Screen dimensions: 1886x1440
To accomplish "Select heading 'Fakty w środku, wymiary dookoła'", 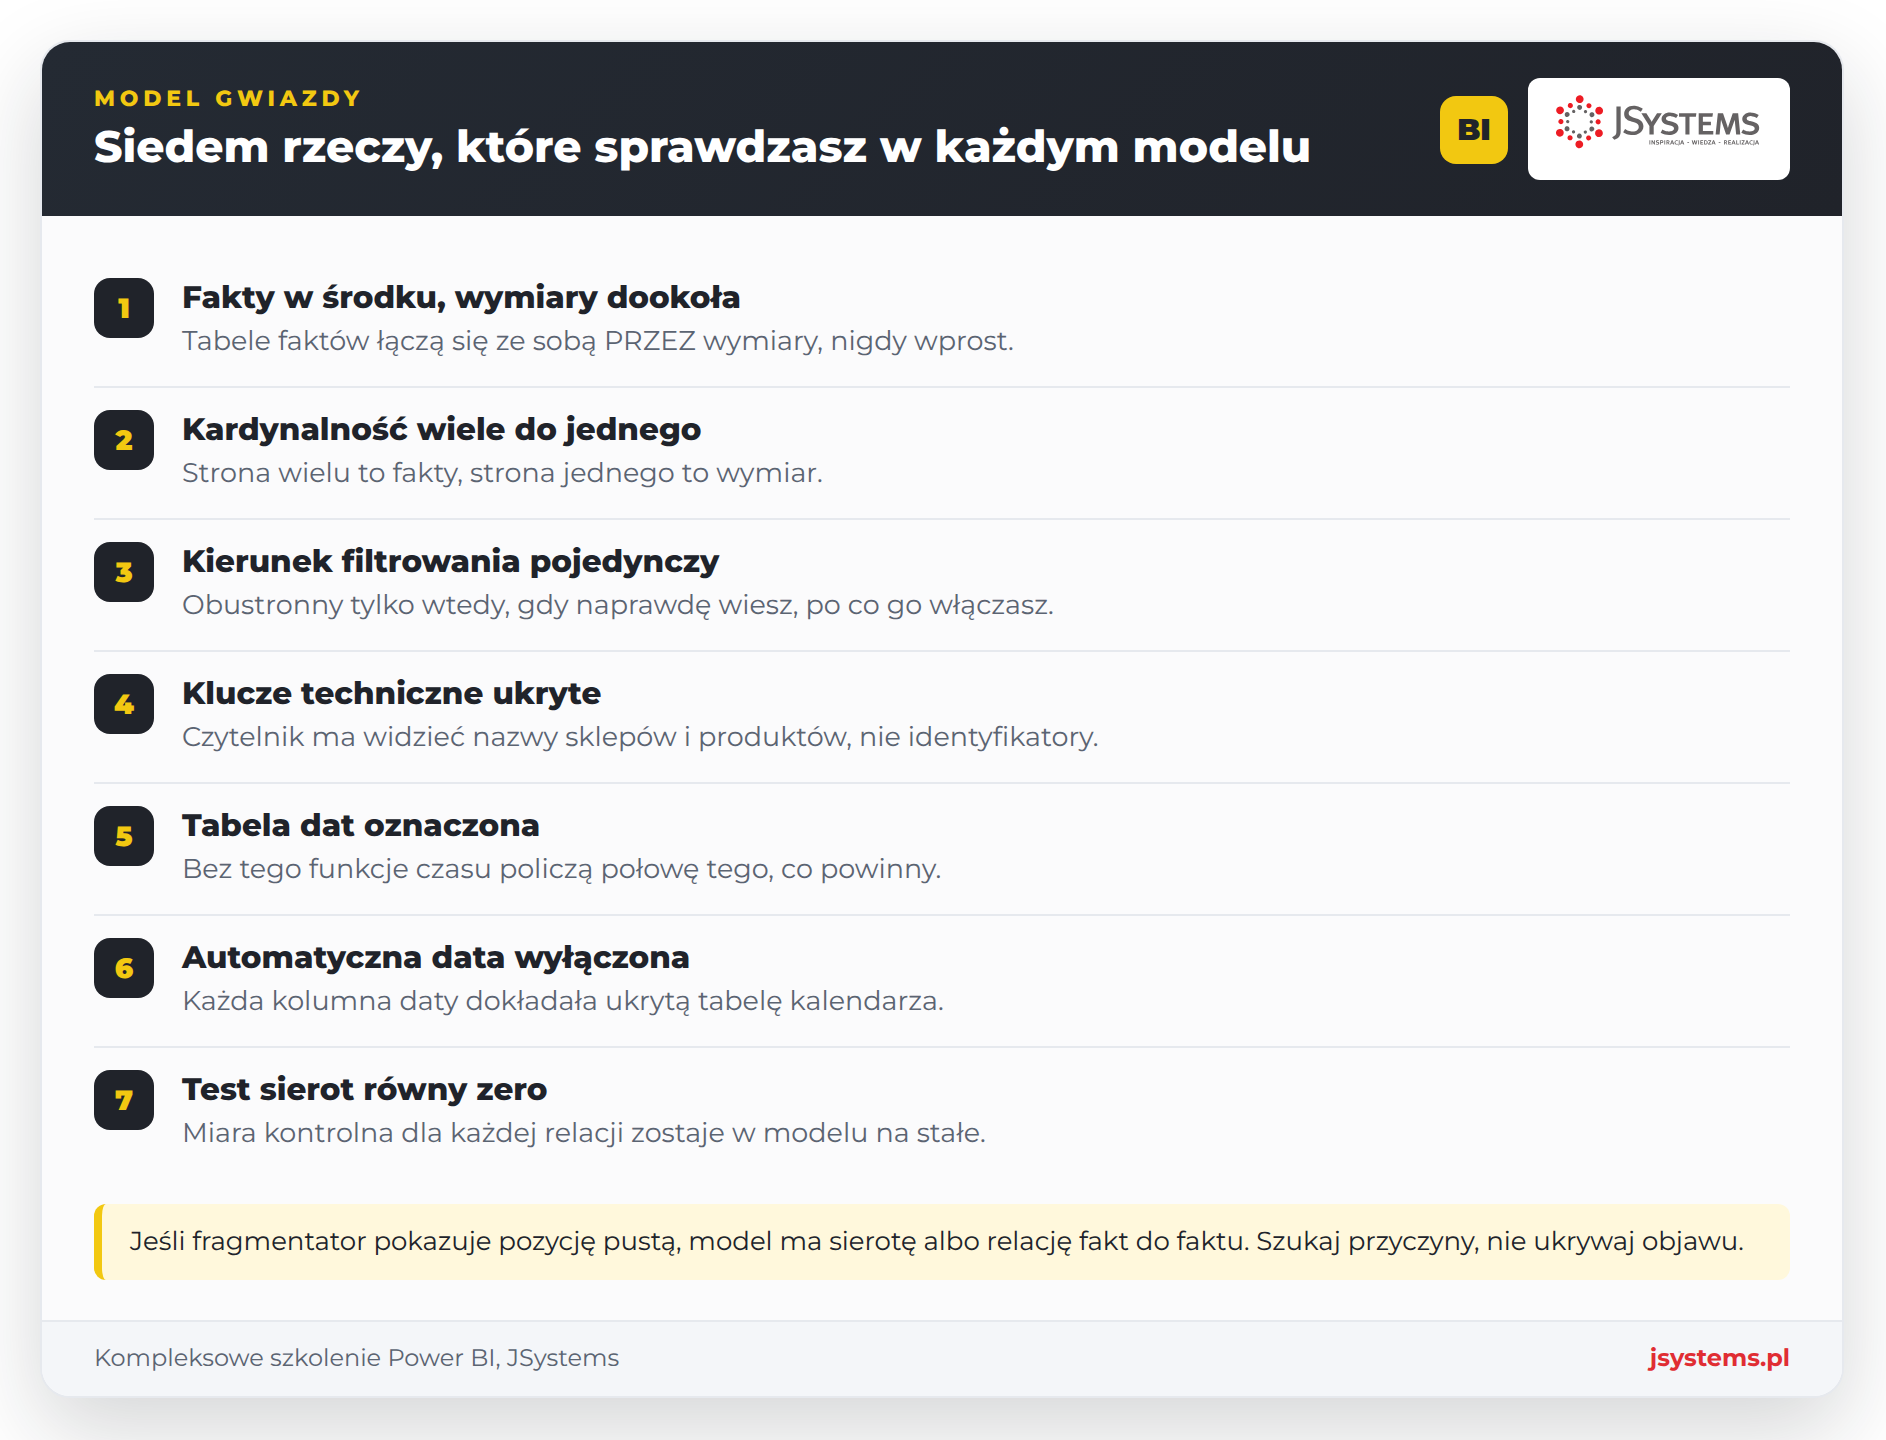I will [461, 297].
